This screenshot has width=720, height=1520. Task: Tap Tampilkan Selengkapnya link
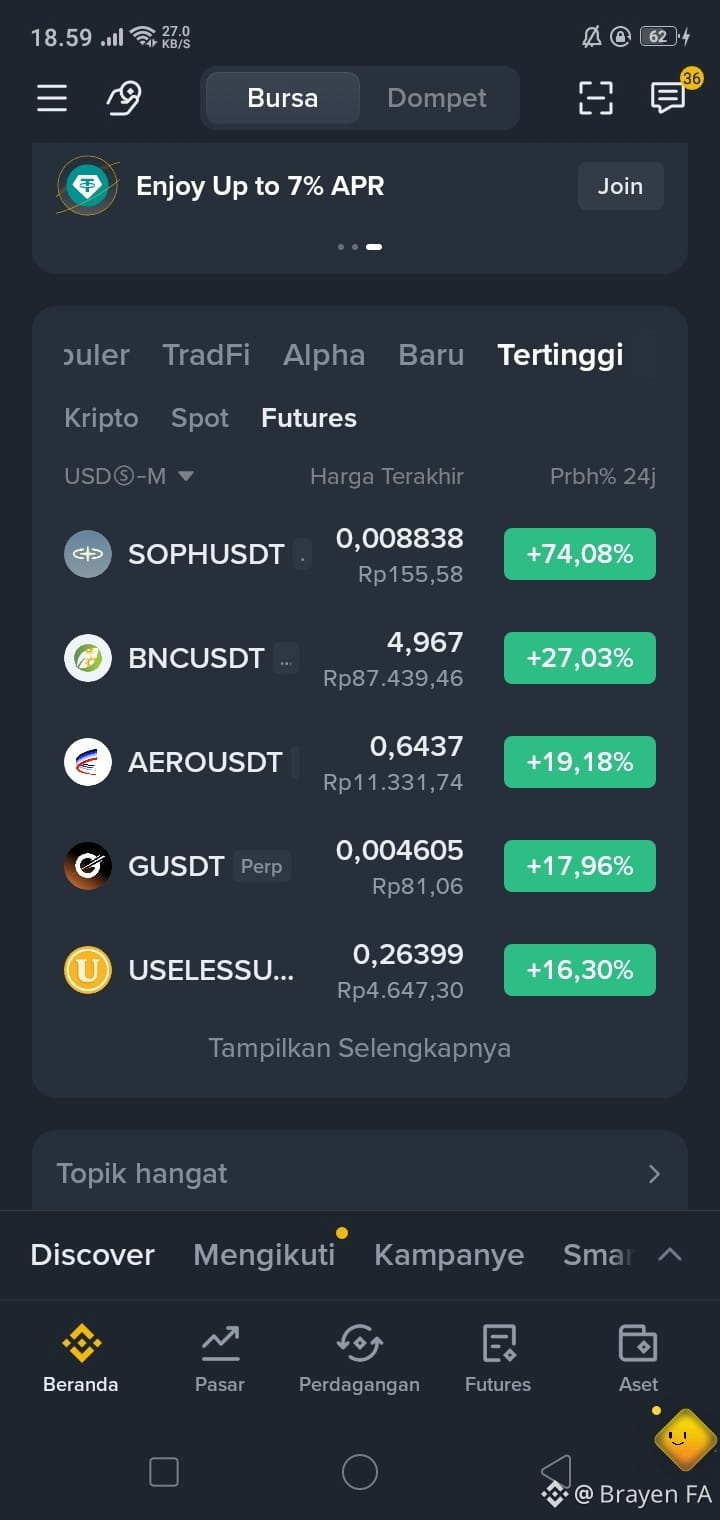point(360,1048)
